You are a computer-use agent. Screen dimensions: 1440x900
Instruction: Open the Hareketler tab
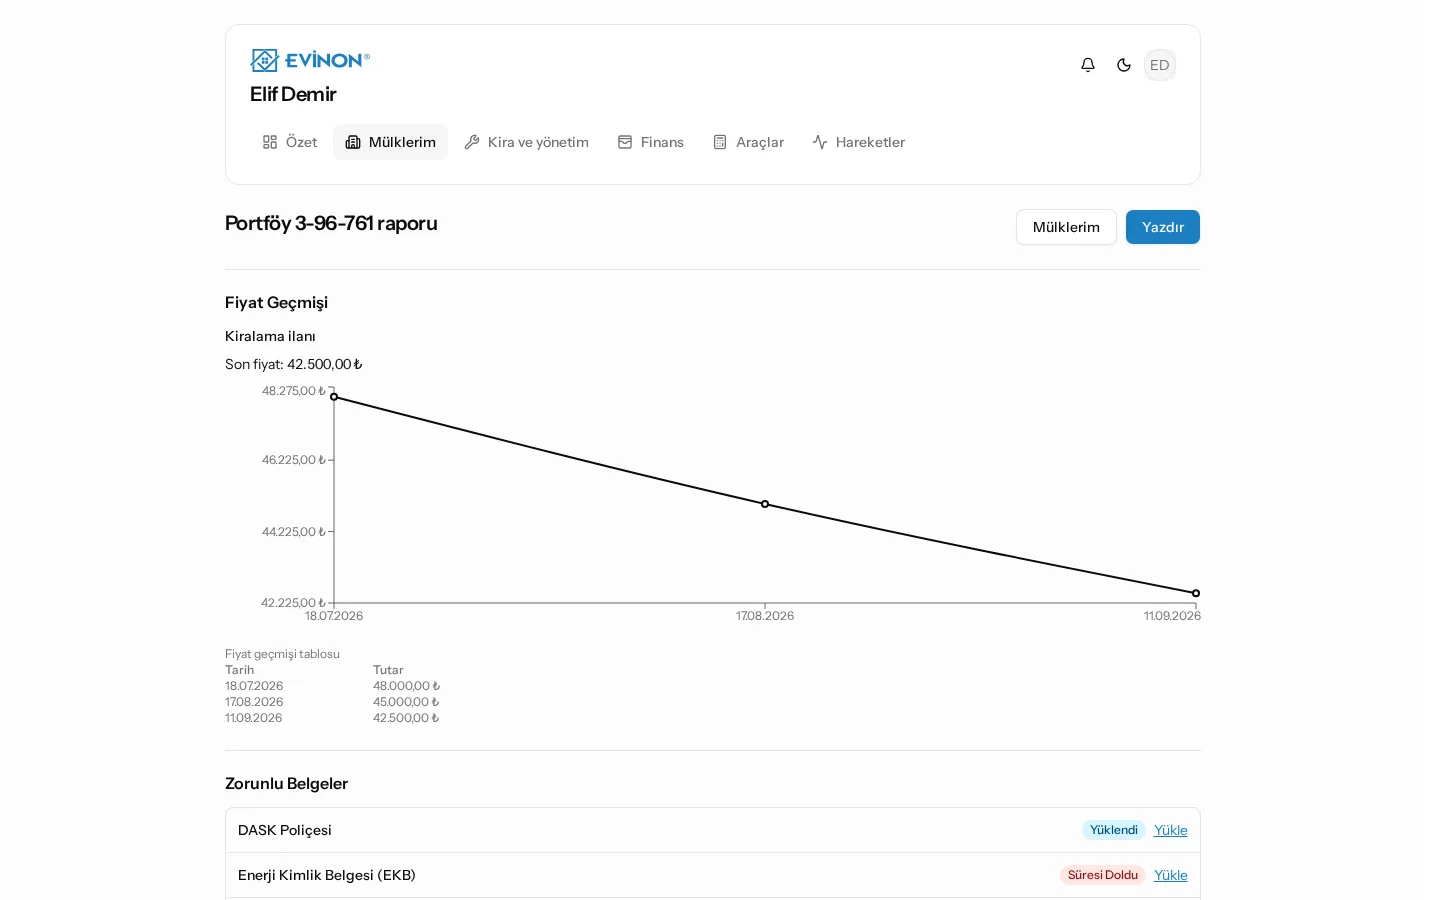(x=859, y=142)
